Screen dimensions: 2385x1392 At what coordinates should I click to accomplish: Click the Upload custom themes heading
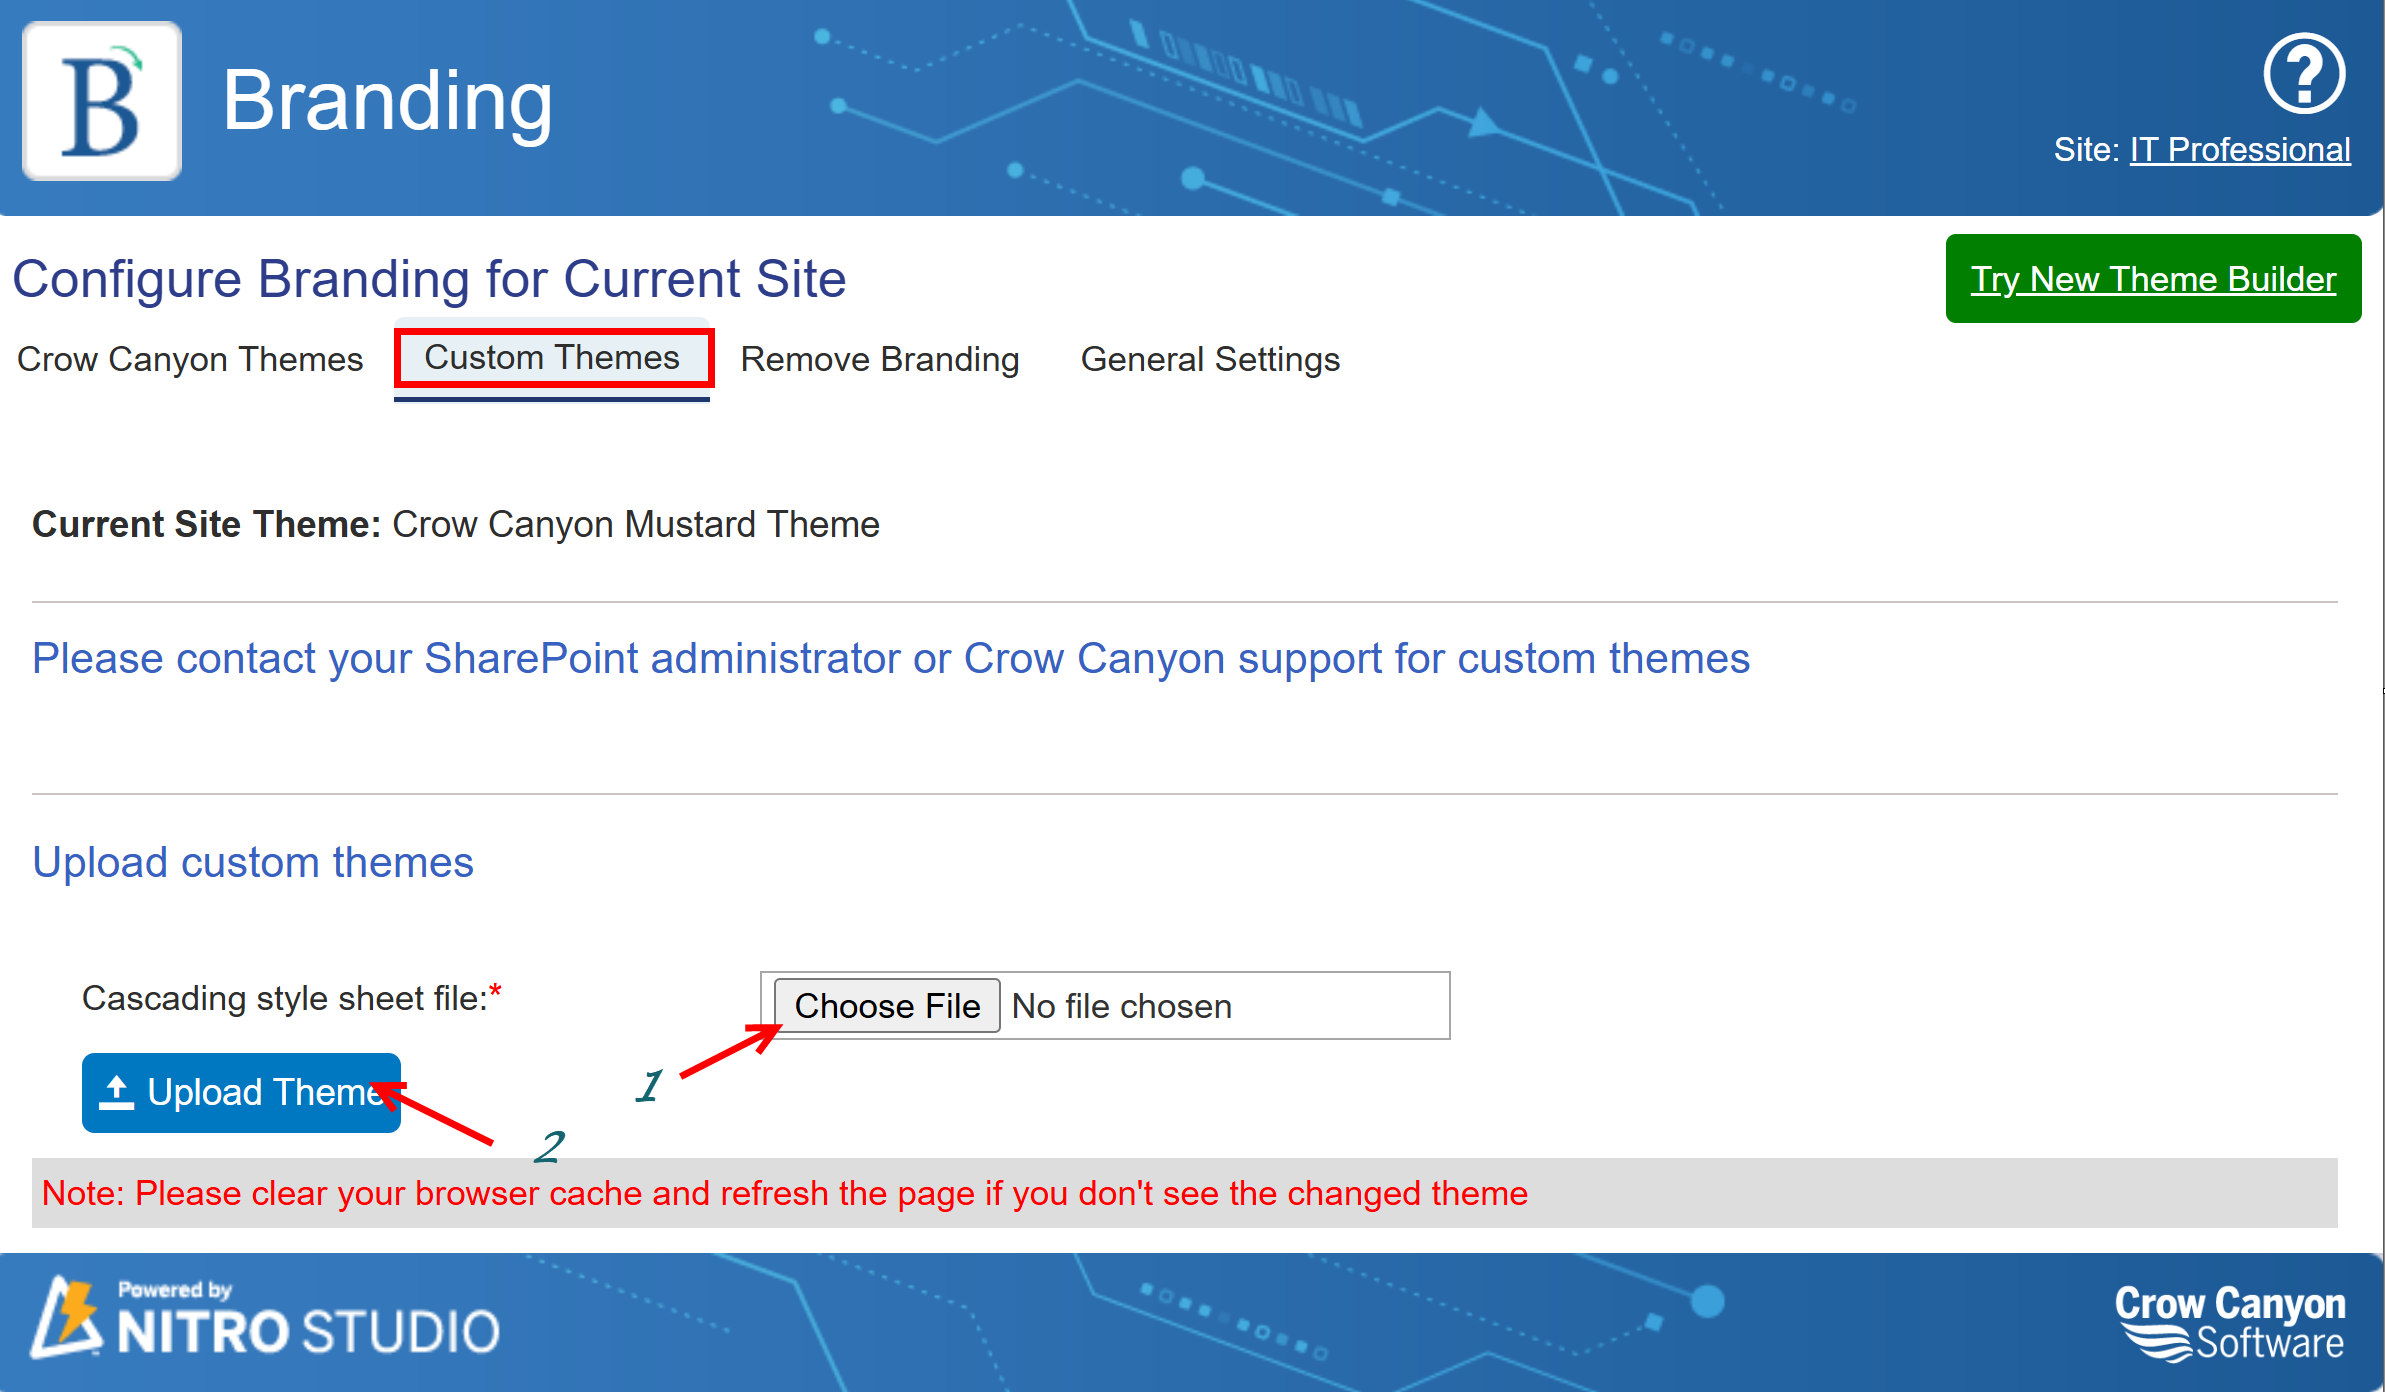click(x=253, y=862)
